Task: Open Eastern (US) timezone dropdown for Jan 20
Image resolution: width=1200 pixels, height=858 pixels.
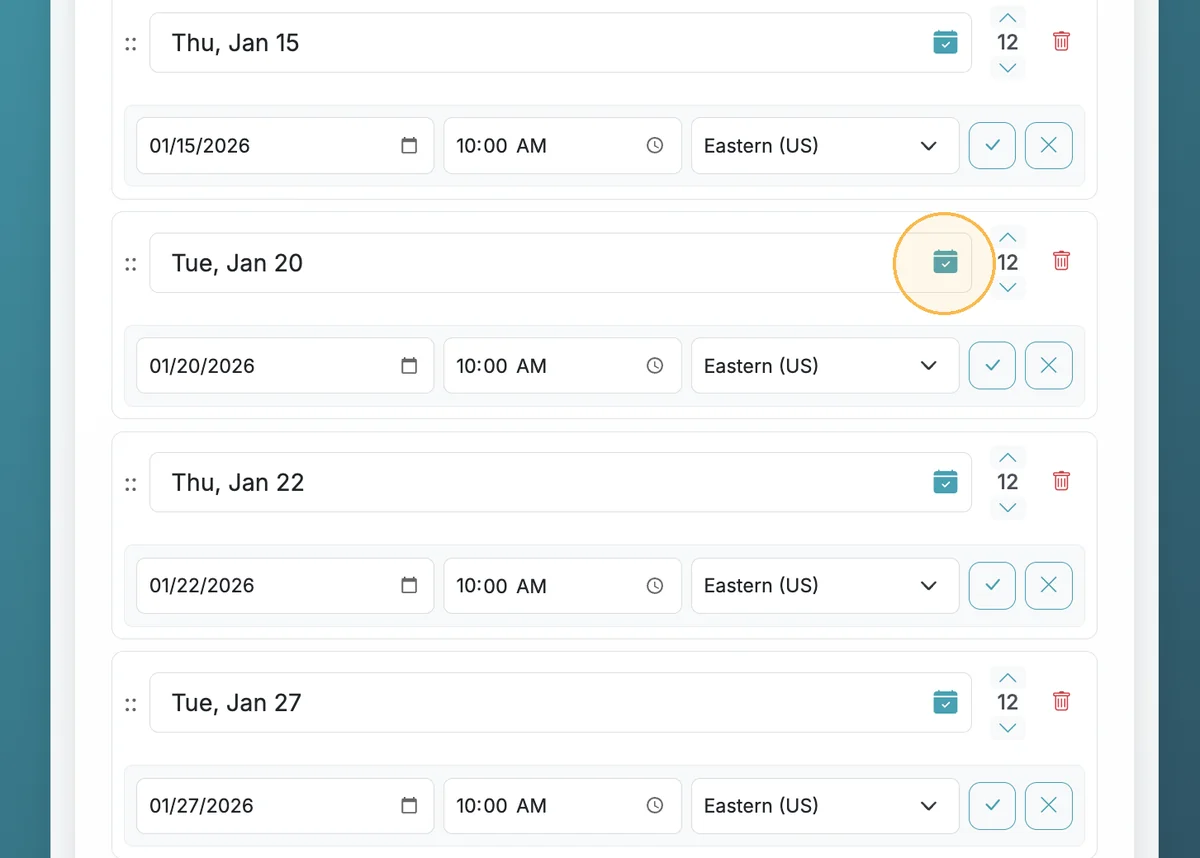Action: point(825,366)
